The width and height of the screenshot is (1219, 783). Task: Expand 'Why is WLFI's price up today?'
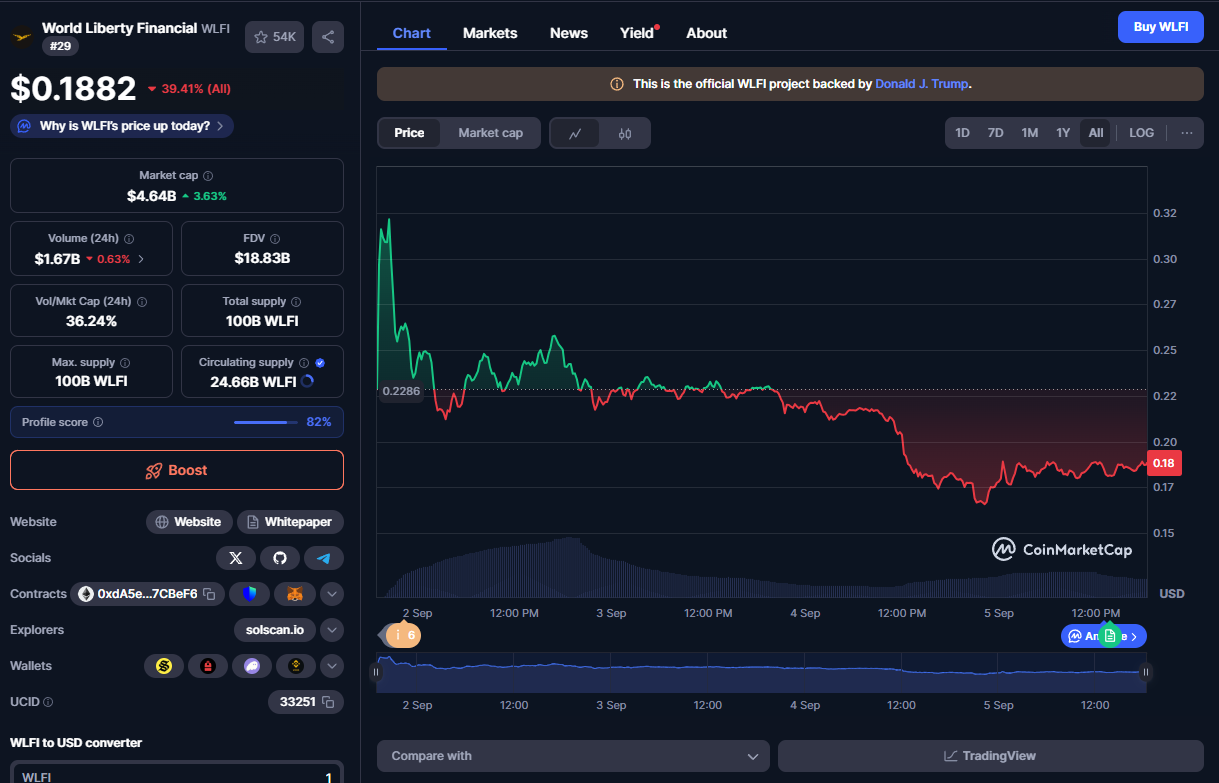[123, 126]
